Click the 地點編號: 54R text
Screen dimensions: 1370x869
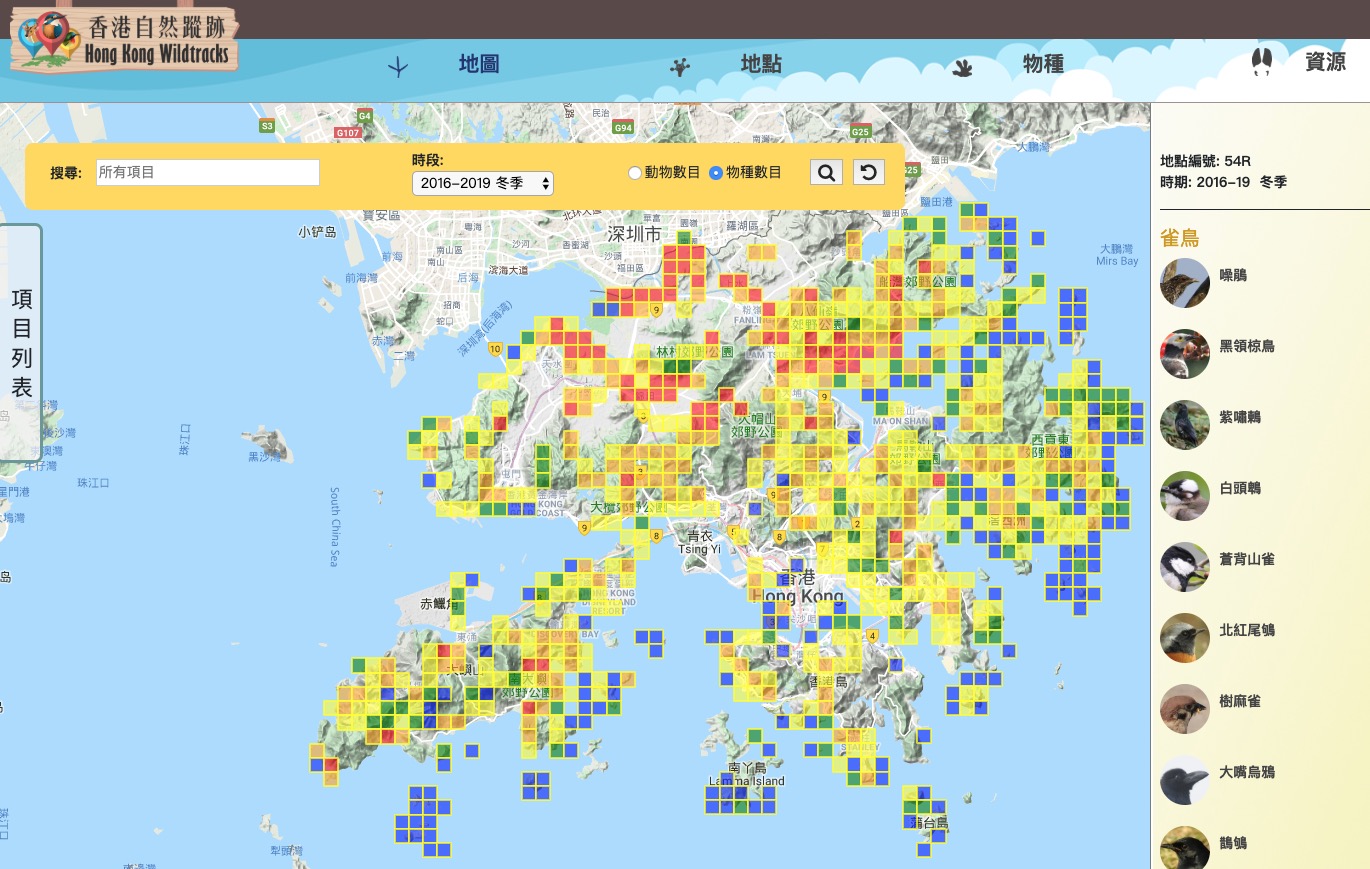point(1206,160)
